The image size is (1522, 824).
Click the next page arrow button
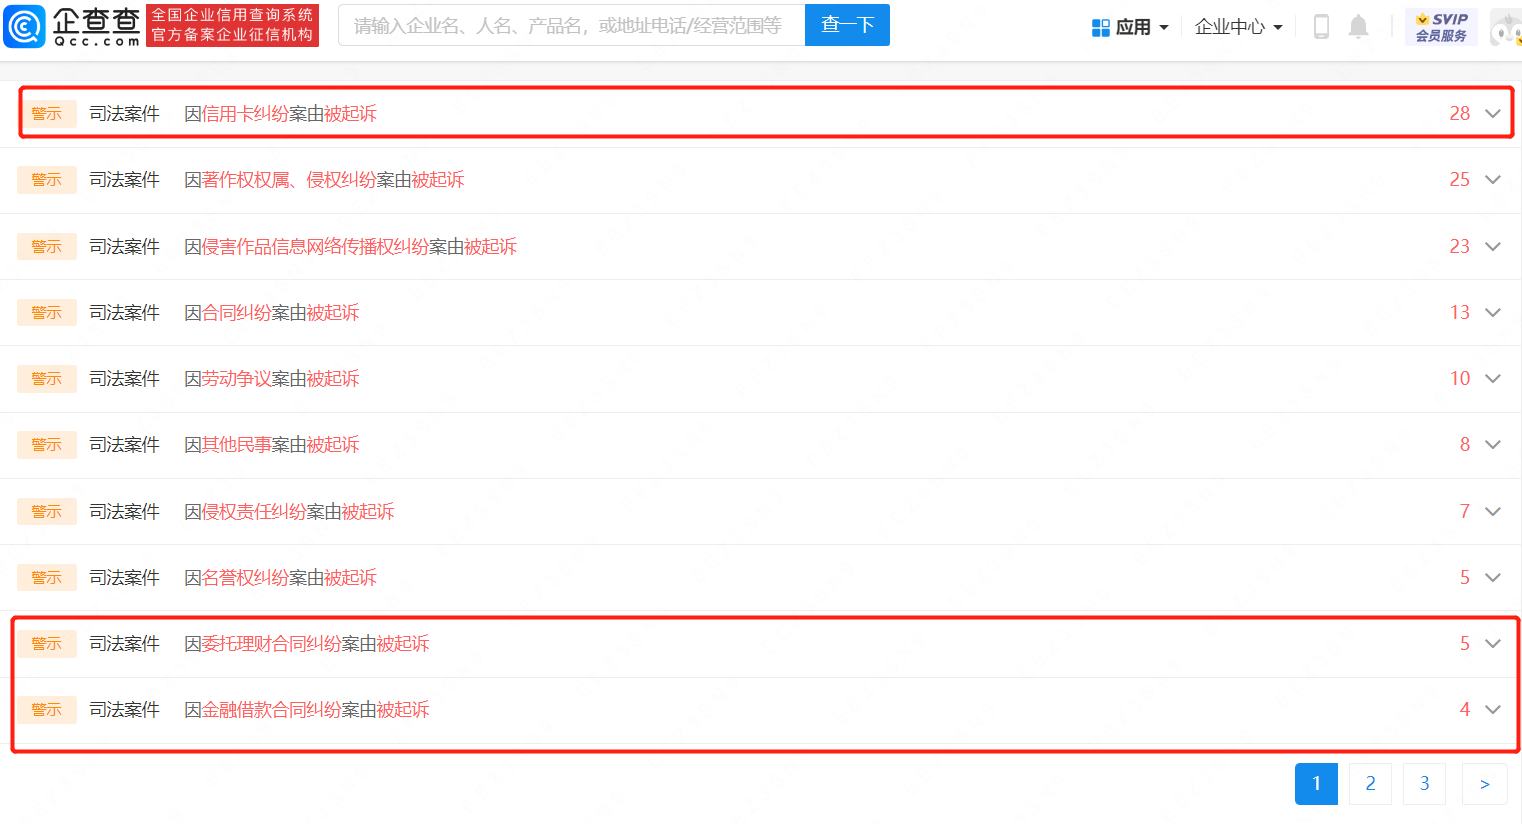click(x=1484, y=784)
